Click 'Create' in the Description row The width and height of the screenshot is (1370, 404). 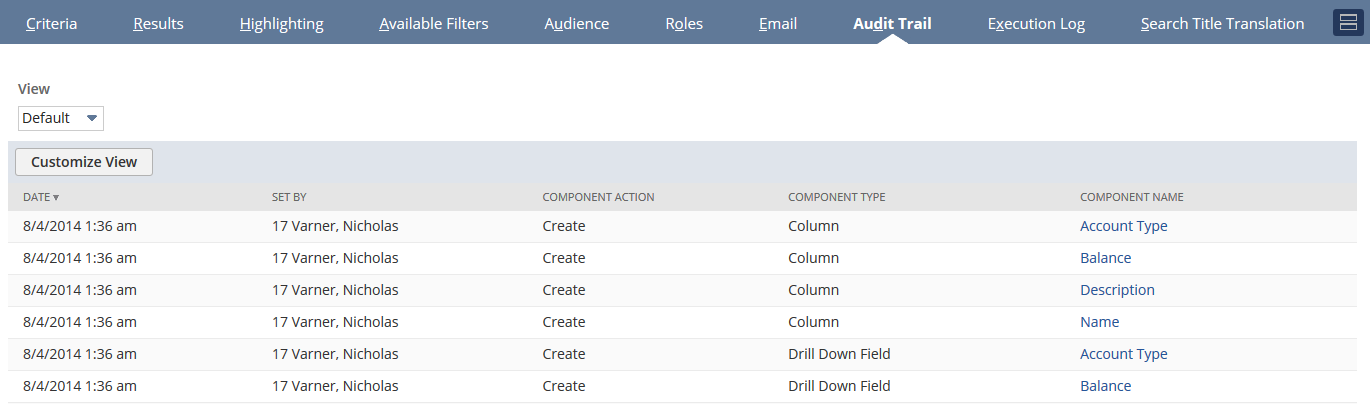click(564, 290)
